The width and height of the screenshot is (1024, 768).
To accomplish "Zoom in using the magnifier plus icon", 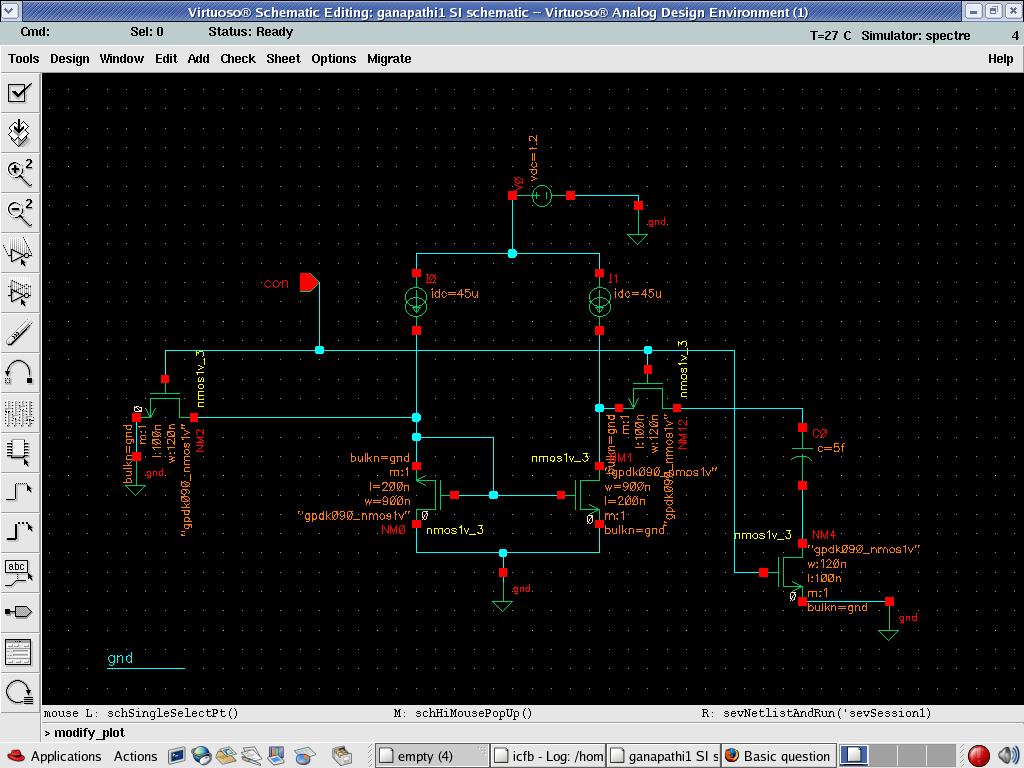I will (19, 172).
